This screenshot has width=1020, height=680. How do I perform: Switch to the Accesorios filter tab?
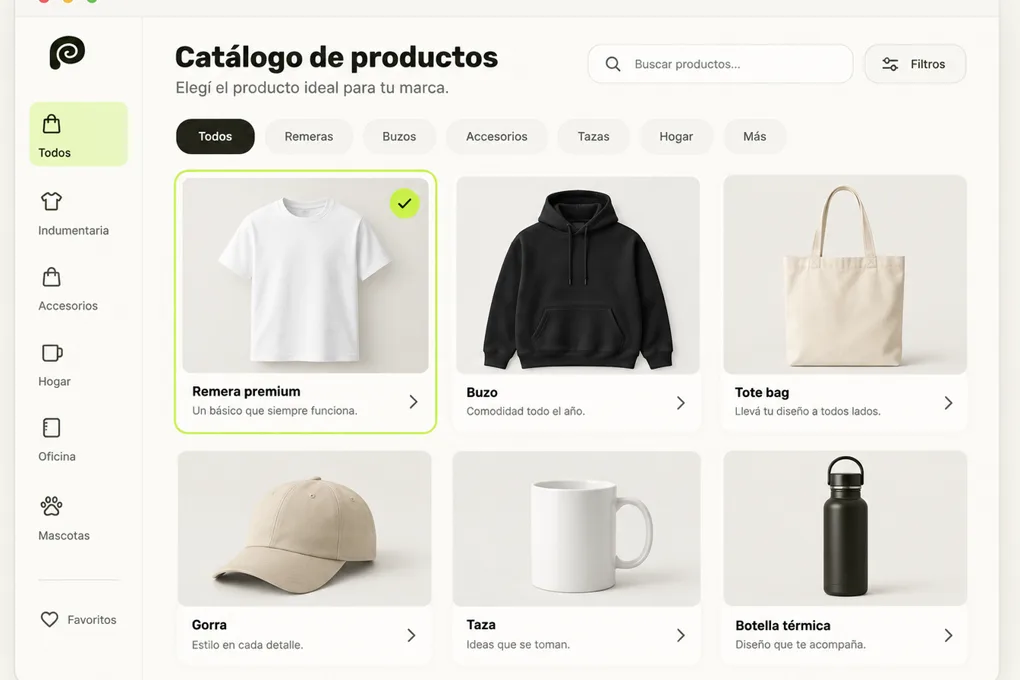click(x=496, y=137)
